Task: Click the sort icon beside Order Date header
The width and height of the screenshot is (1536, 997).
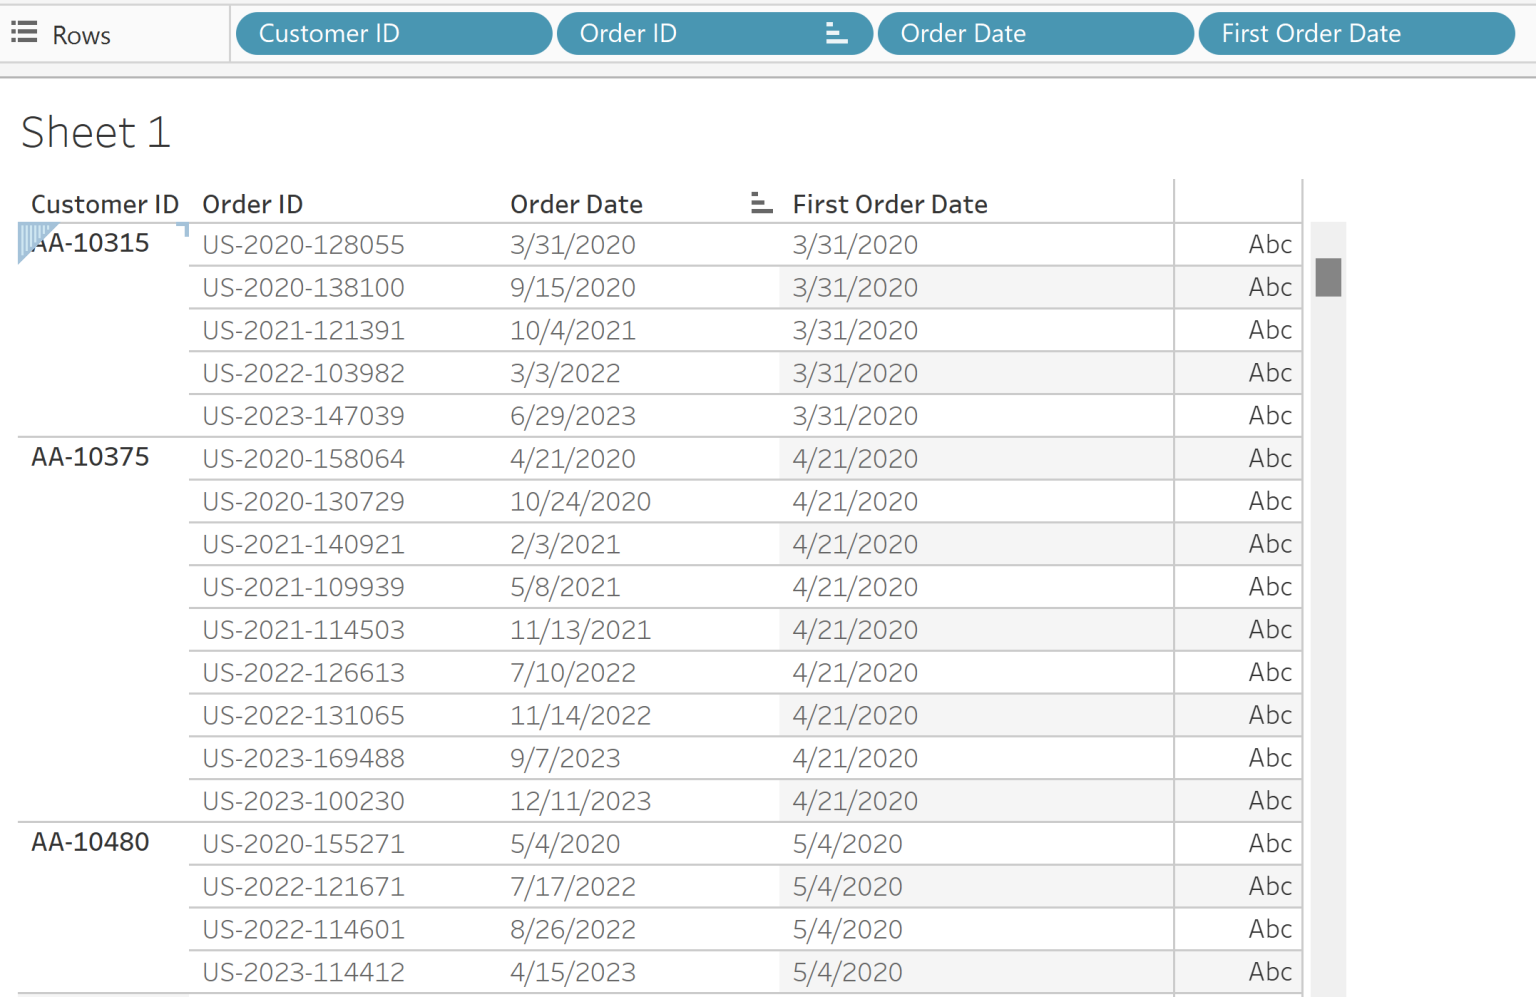Action: pos(761,202)
